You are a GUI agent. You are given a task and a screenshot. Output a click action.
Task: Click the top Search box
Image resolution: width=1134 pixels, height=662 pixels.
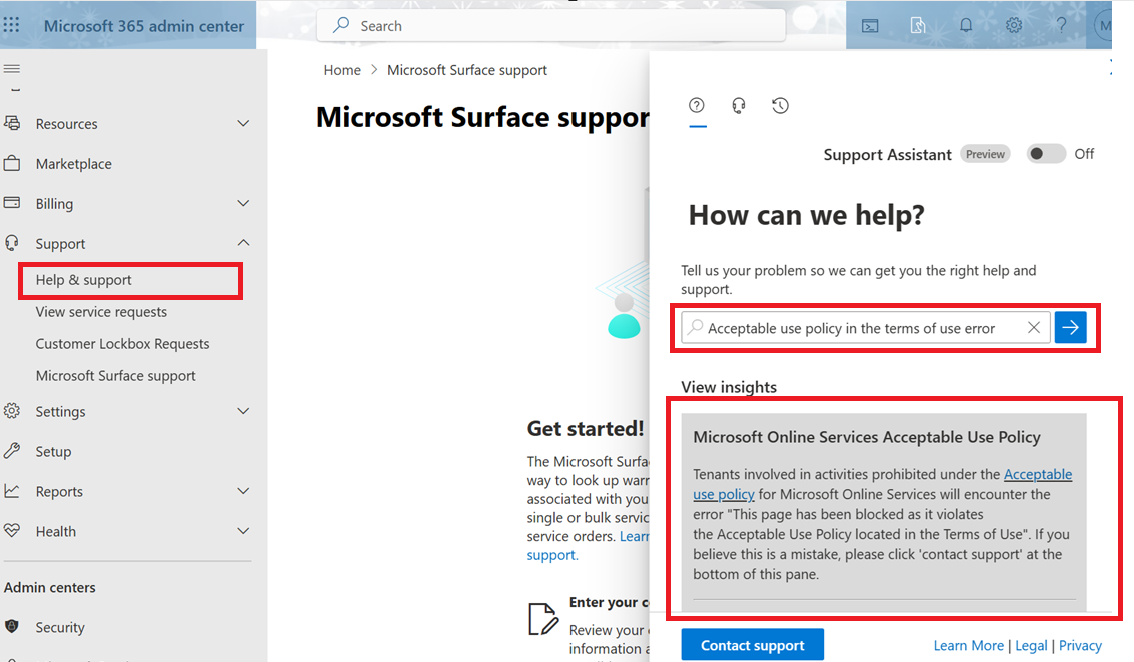[x=551, y=26]
